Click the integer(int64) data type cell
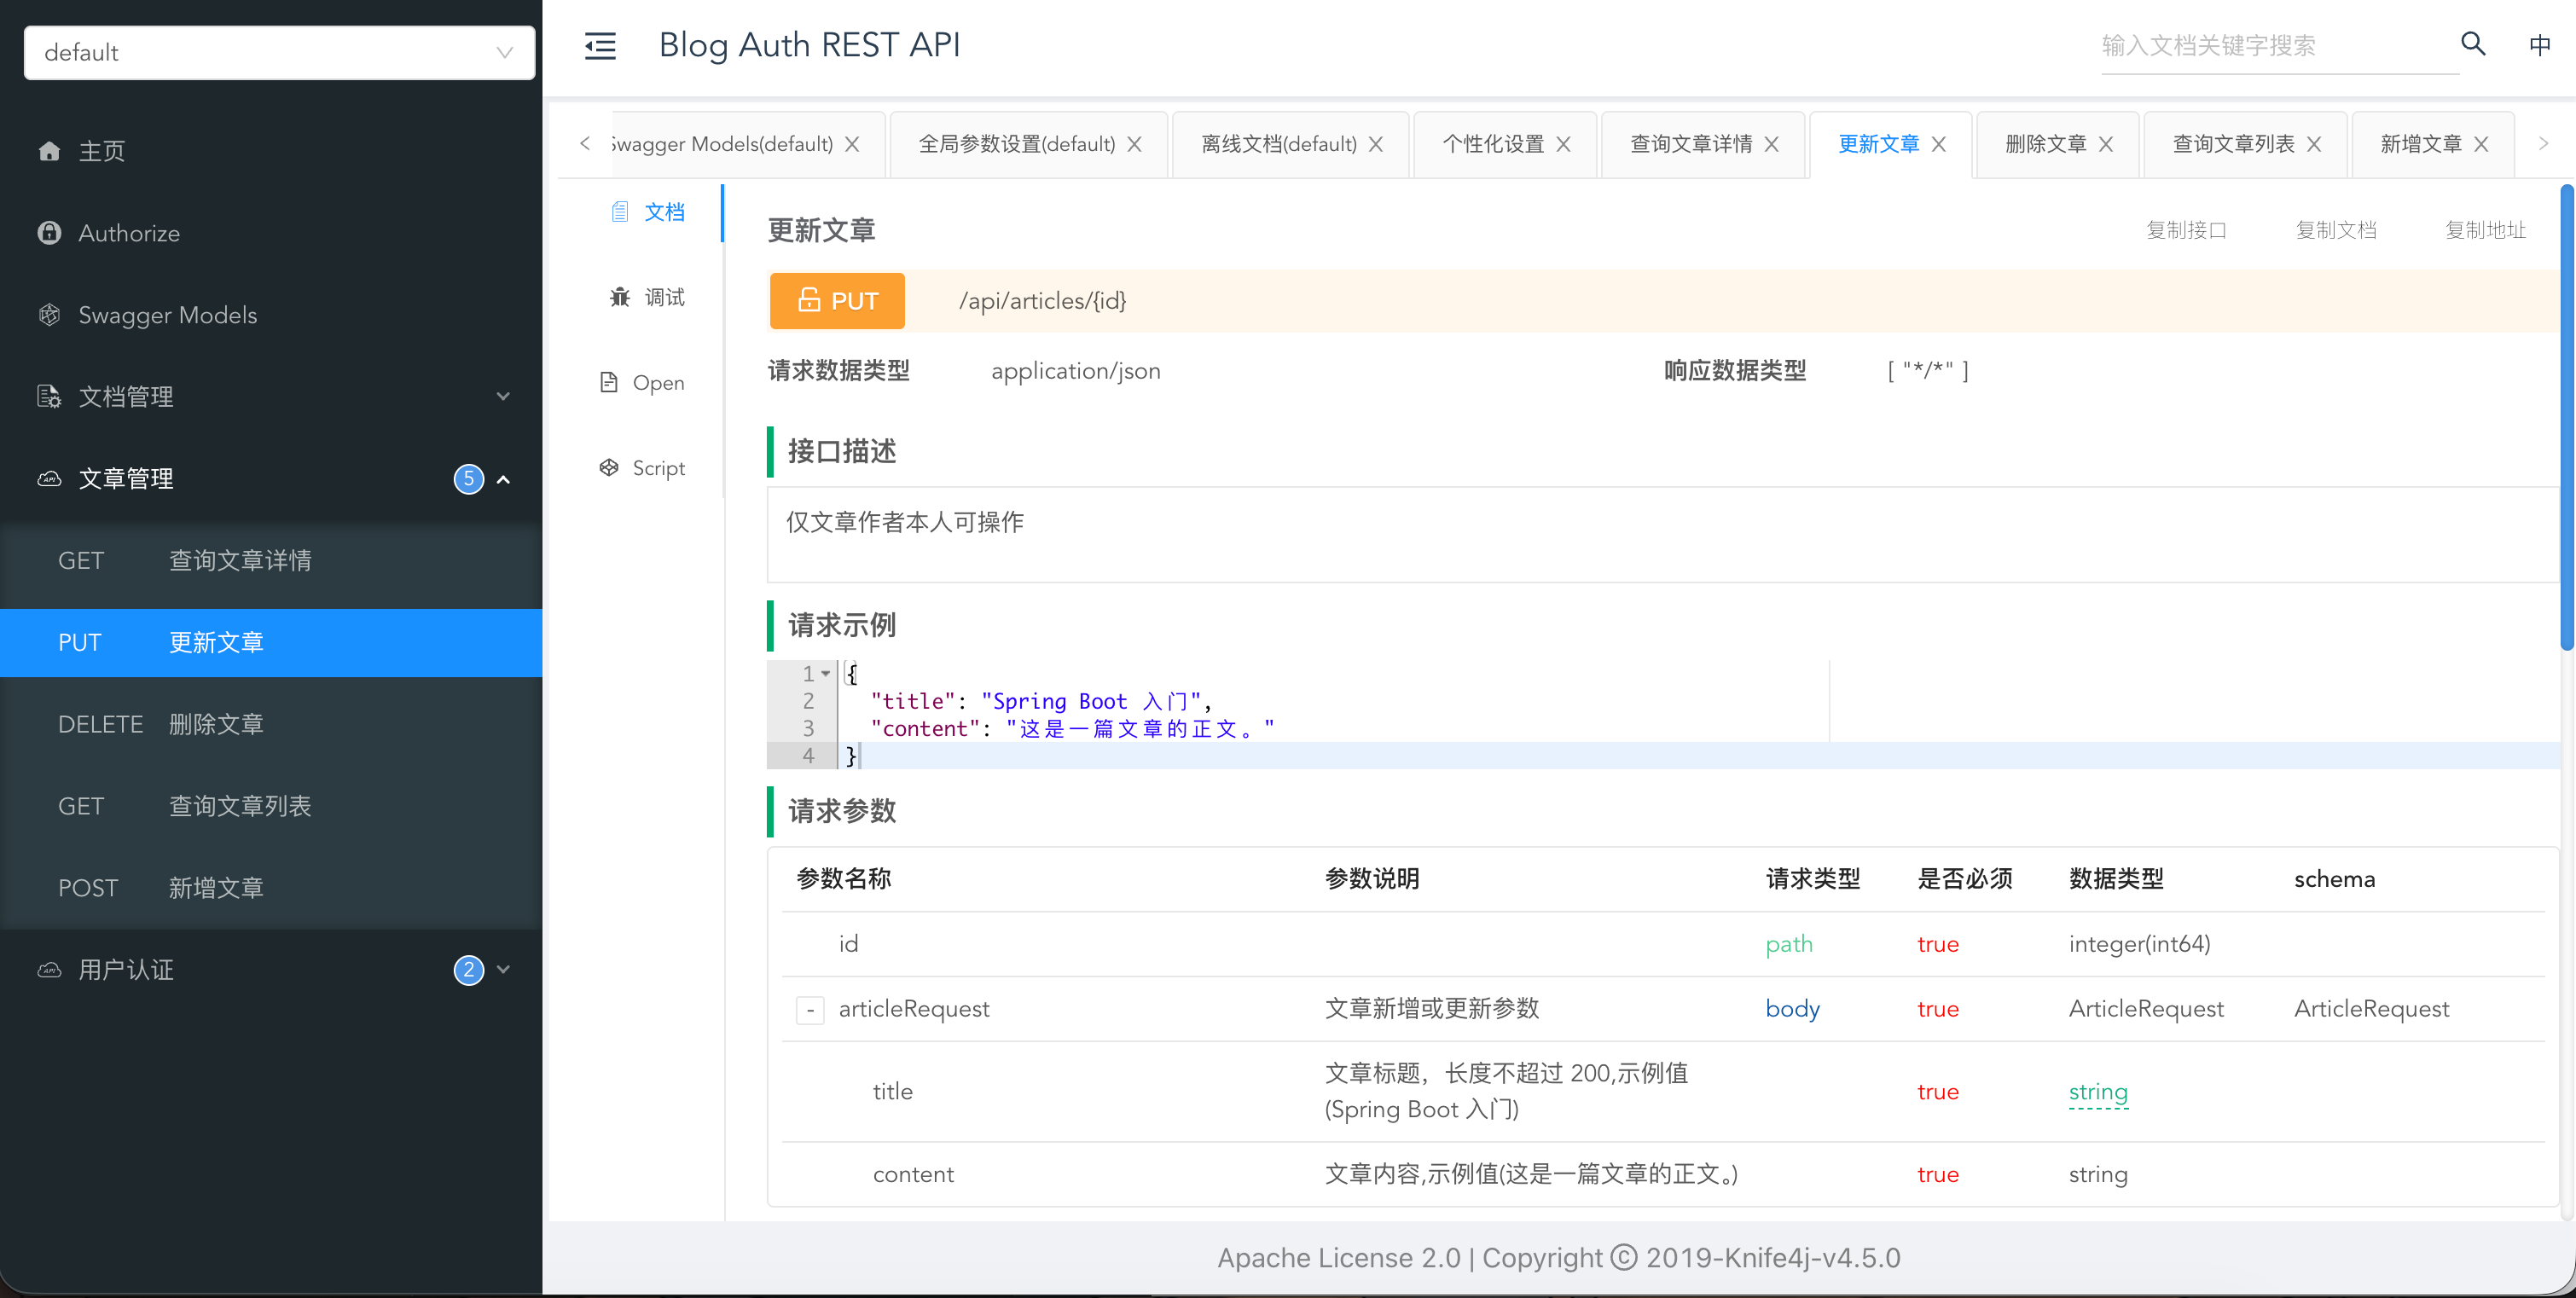2576x1298 pixels. coord(2139,944)
